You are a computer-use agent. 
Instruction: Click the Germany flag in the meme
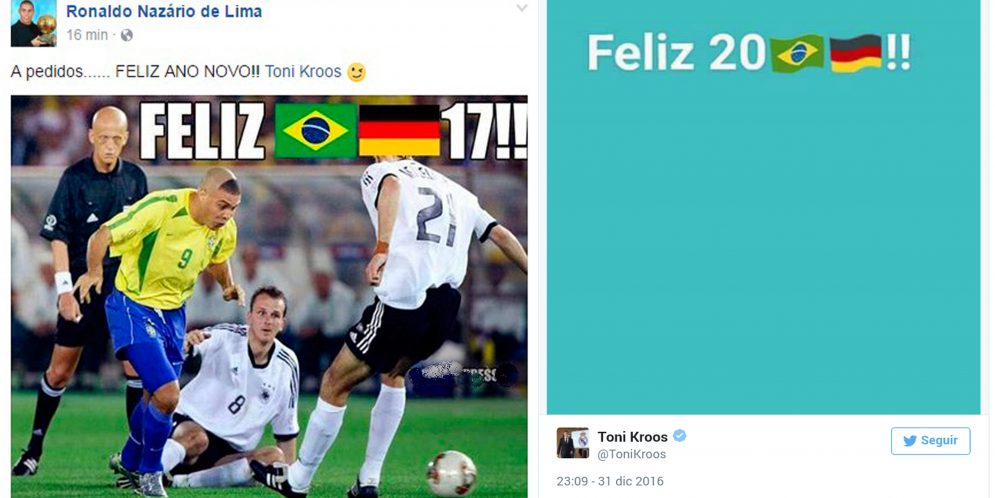coord(399,131)
